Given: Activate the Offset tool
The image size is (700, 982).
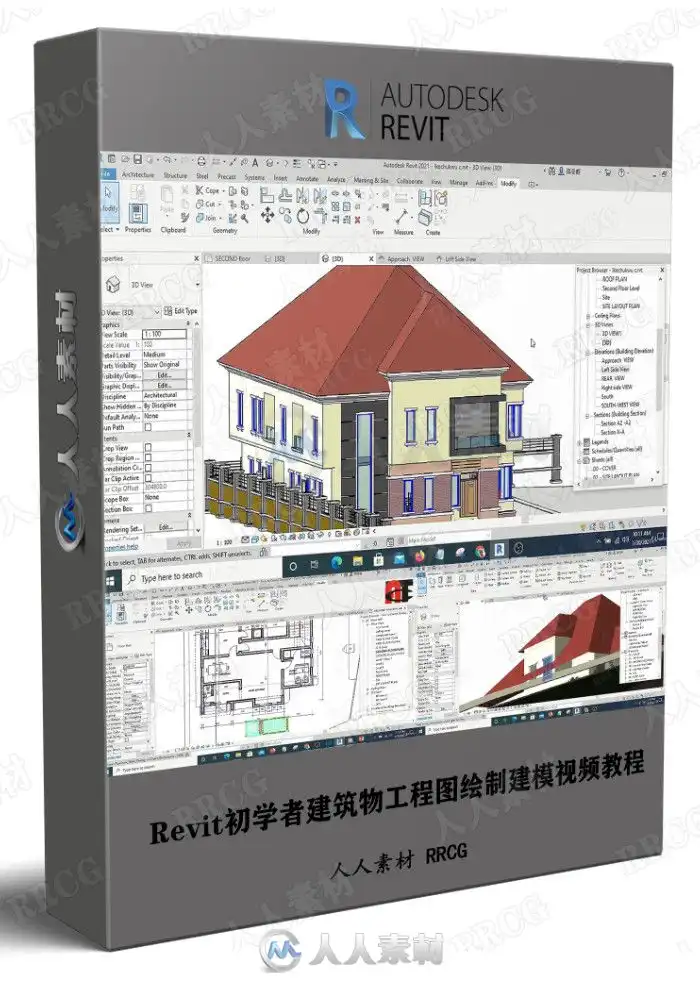Looking at the screenshot, I should click(x=285, y=195).
